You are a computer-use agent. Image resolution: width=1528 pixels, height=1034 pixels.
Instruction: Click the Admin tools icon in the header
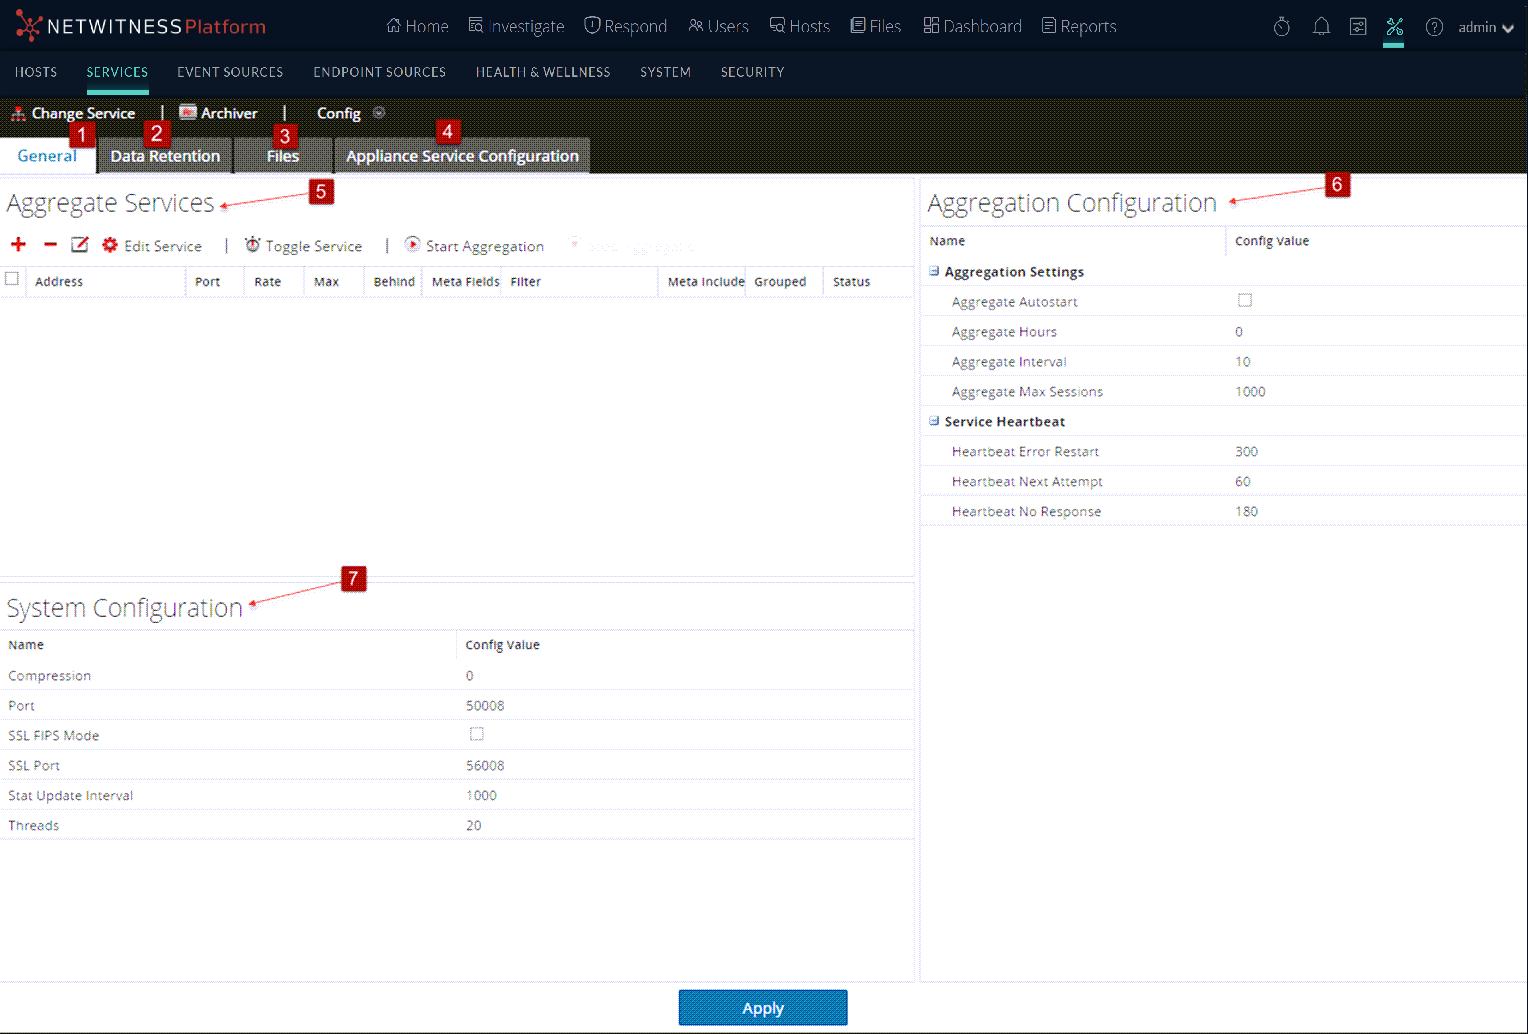point(1394,27)
